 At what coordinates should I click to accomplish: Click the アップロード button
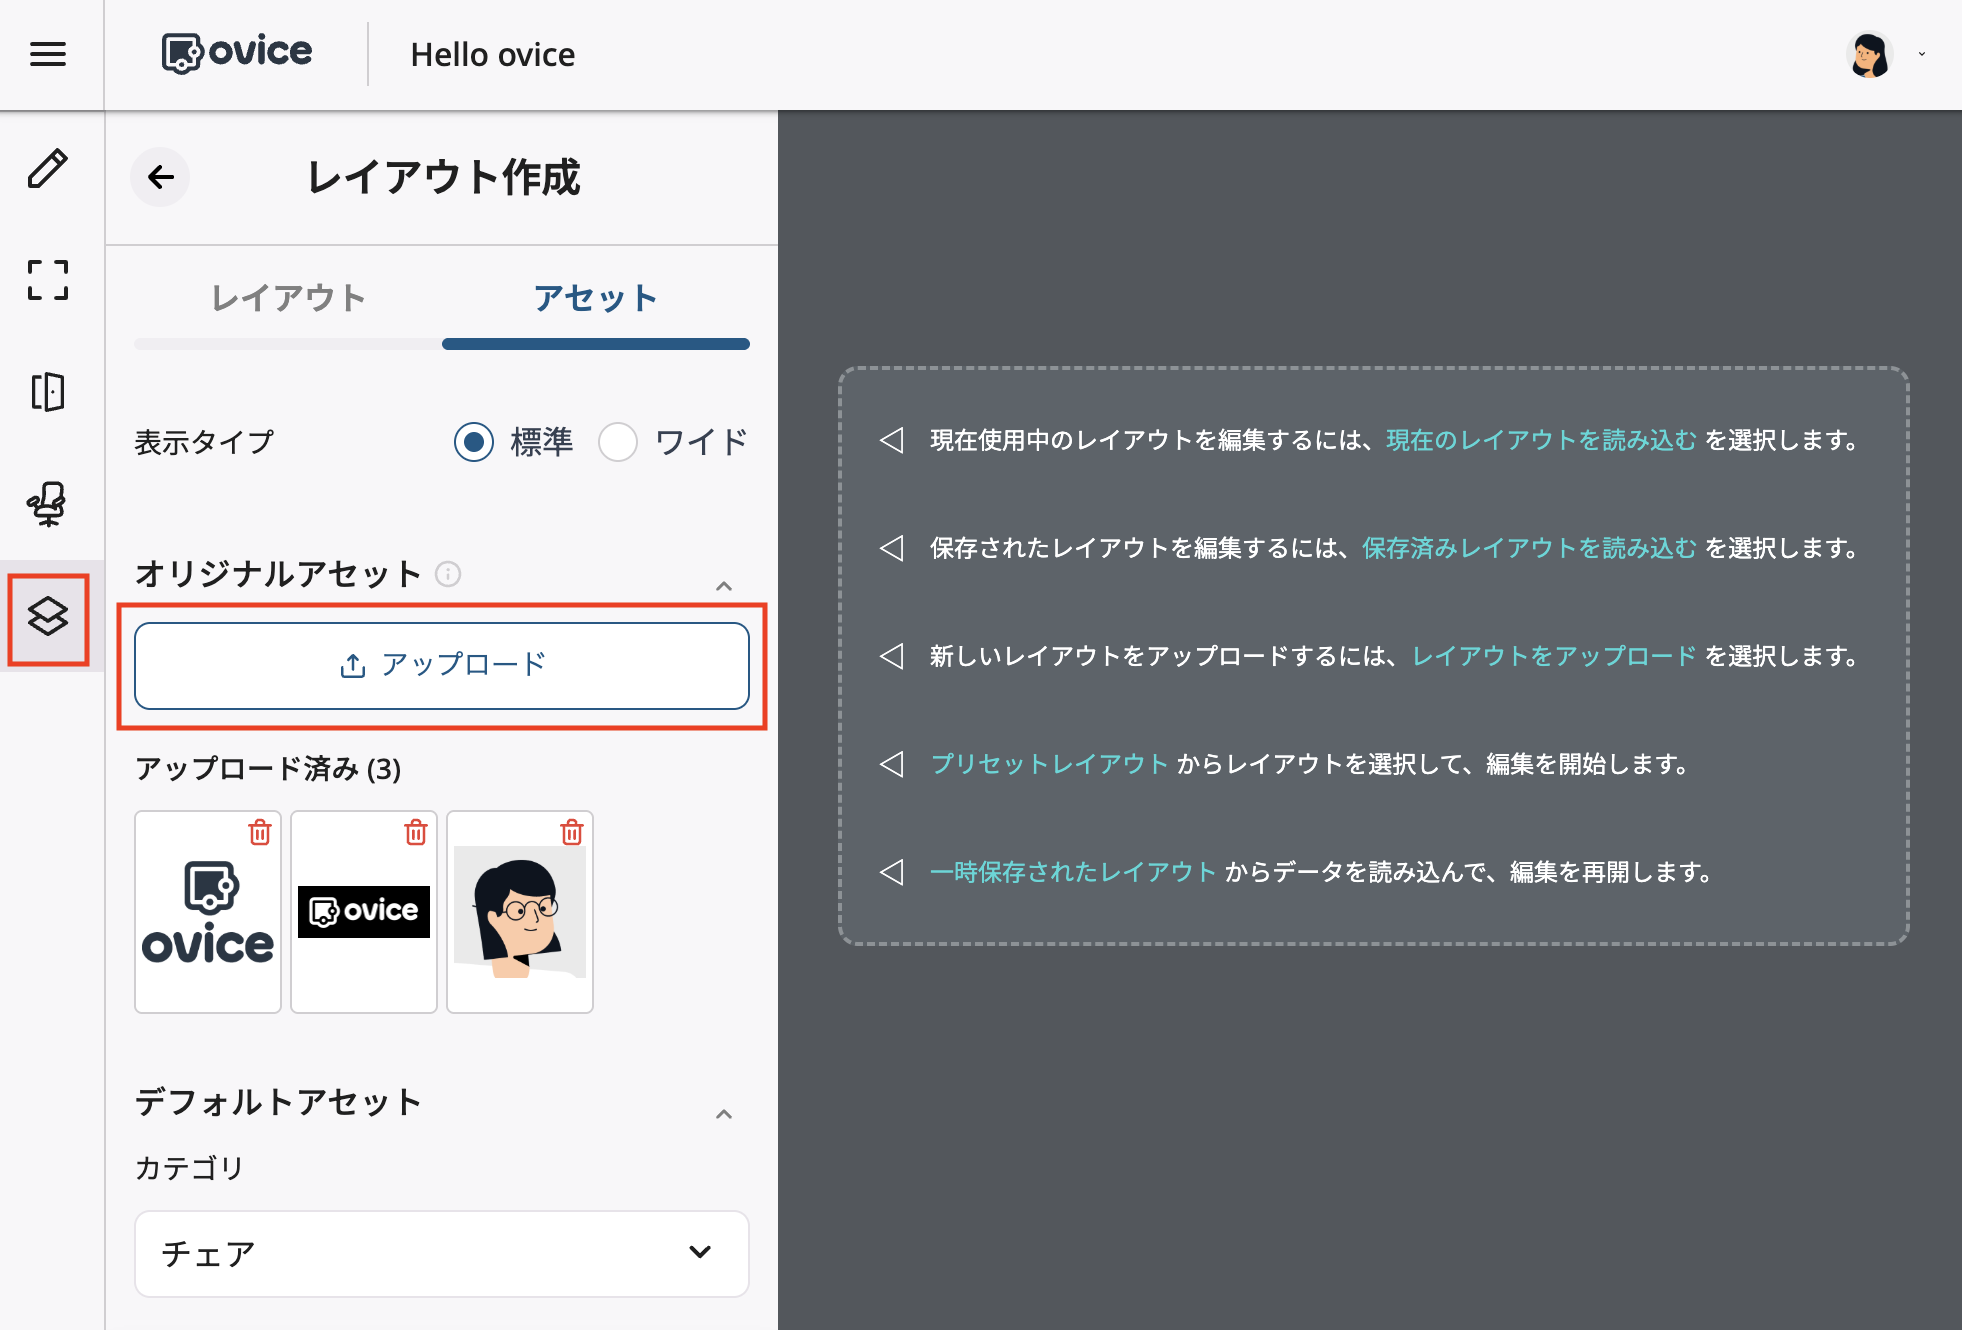442,666
